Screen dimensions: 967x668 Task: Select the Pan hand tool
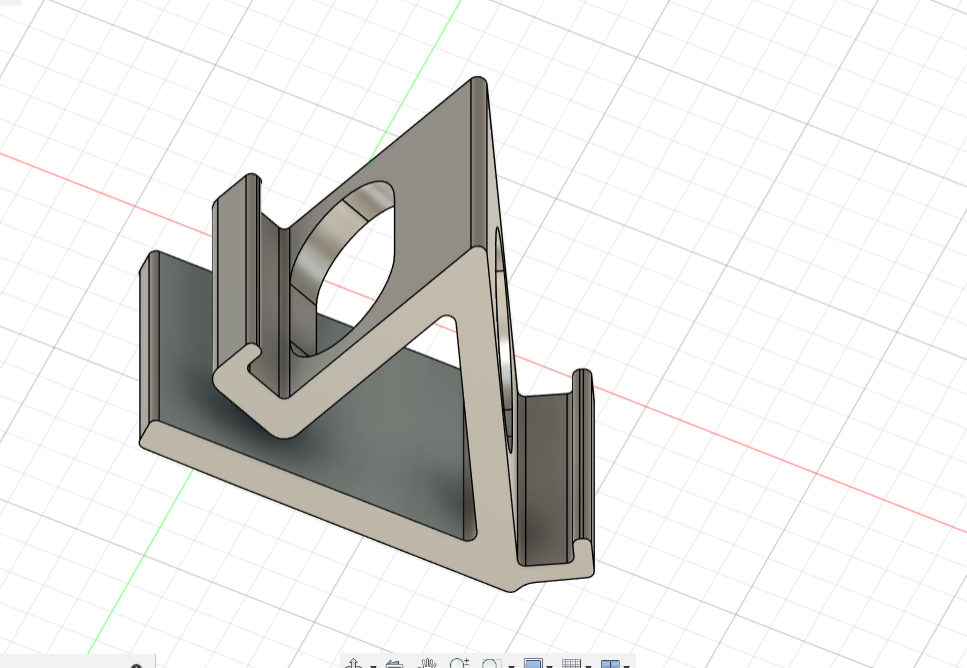point(427,664)
